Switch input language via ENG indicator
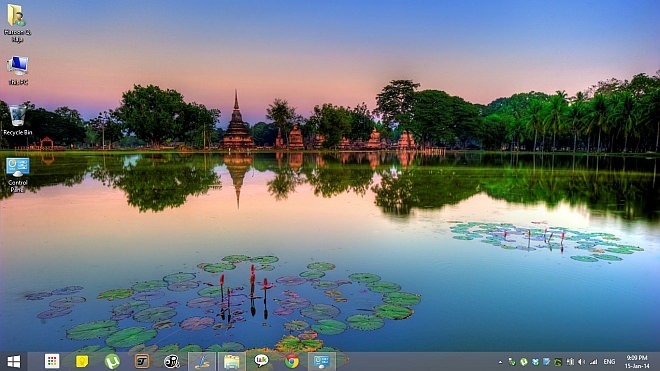This screenshot has height=371, width=660. [x=609, y=362]
